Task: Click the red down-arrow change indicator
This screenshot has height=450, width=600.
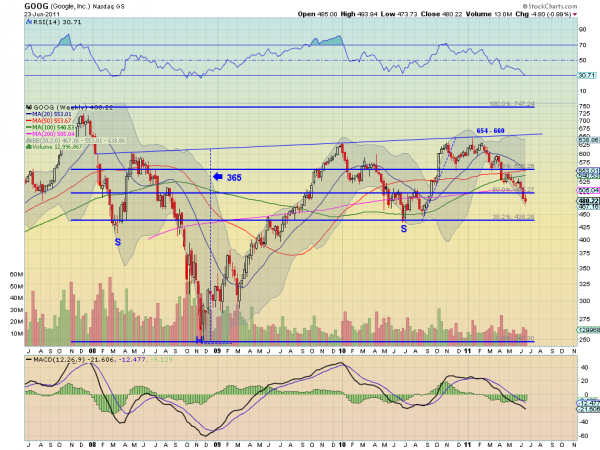Action: pos(575,15)
